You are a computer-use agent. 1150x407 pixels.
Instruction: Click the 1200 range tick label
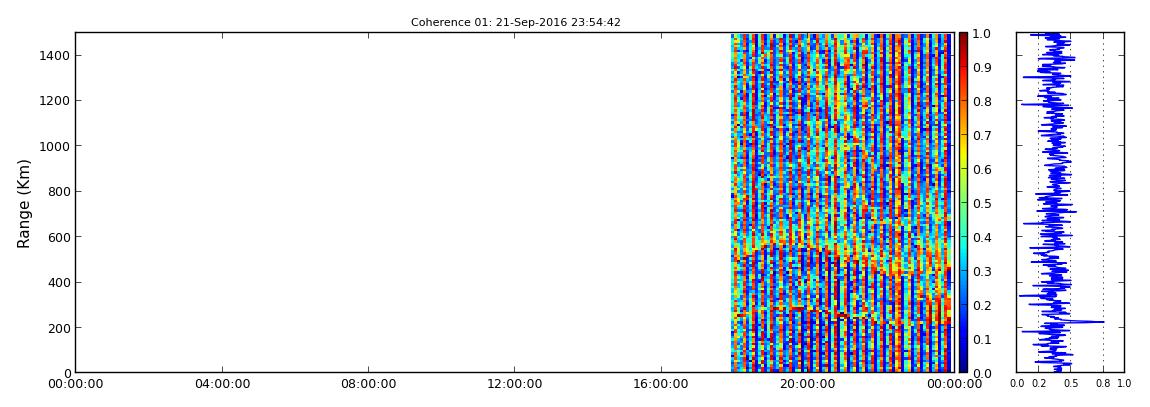54,100
